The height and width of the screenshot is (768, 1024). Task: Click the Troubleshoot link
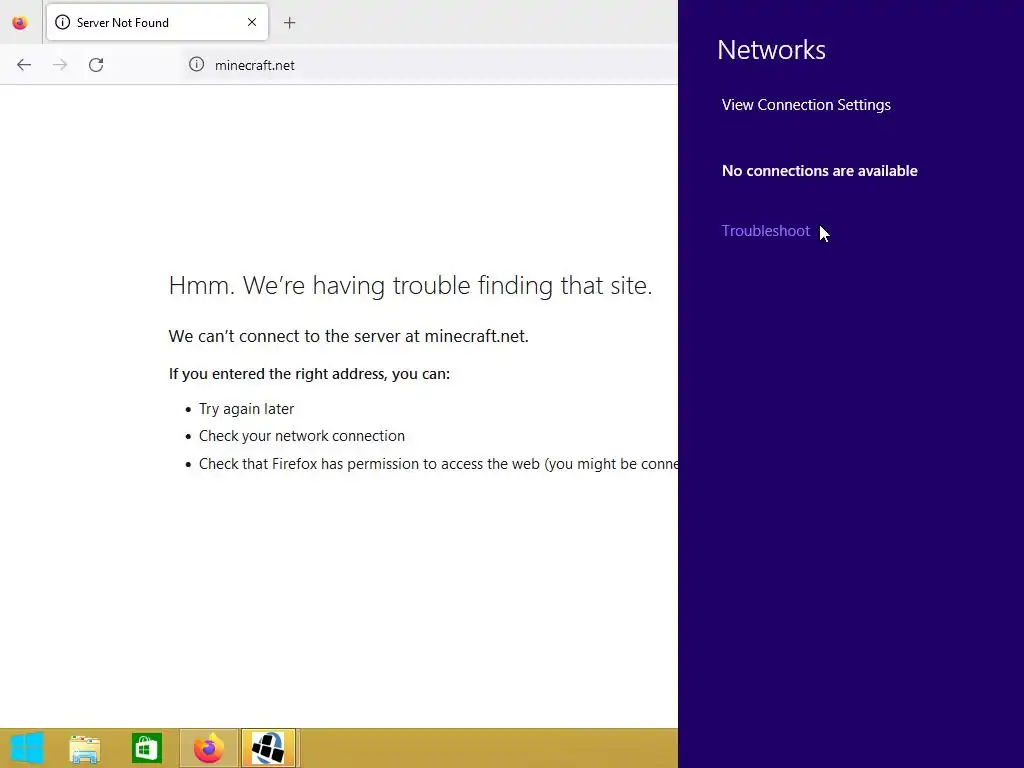(765, 231)
